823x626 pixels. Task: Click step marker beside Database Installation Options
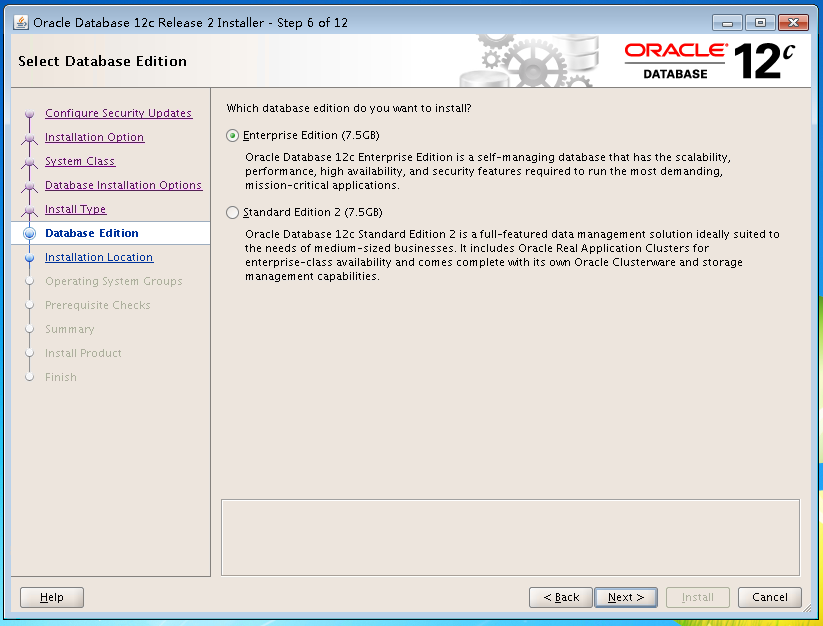[x=29, y=186]
